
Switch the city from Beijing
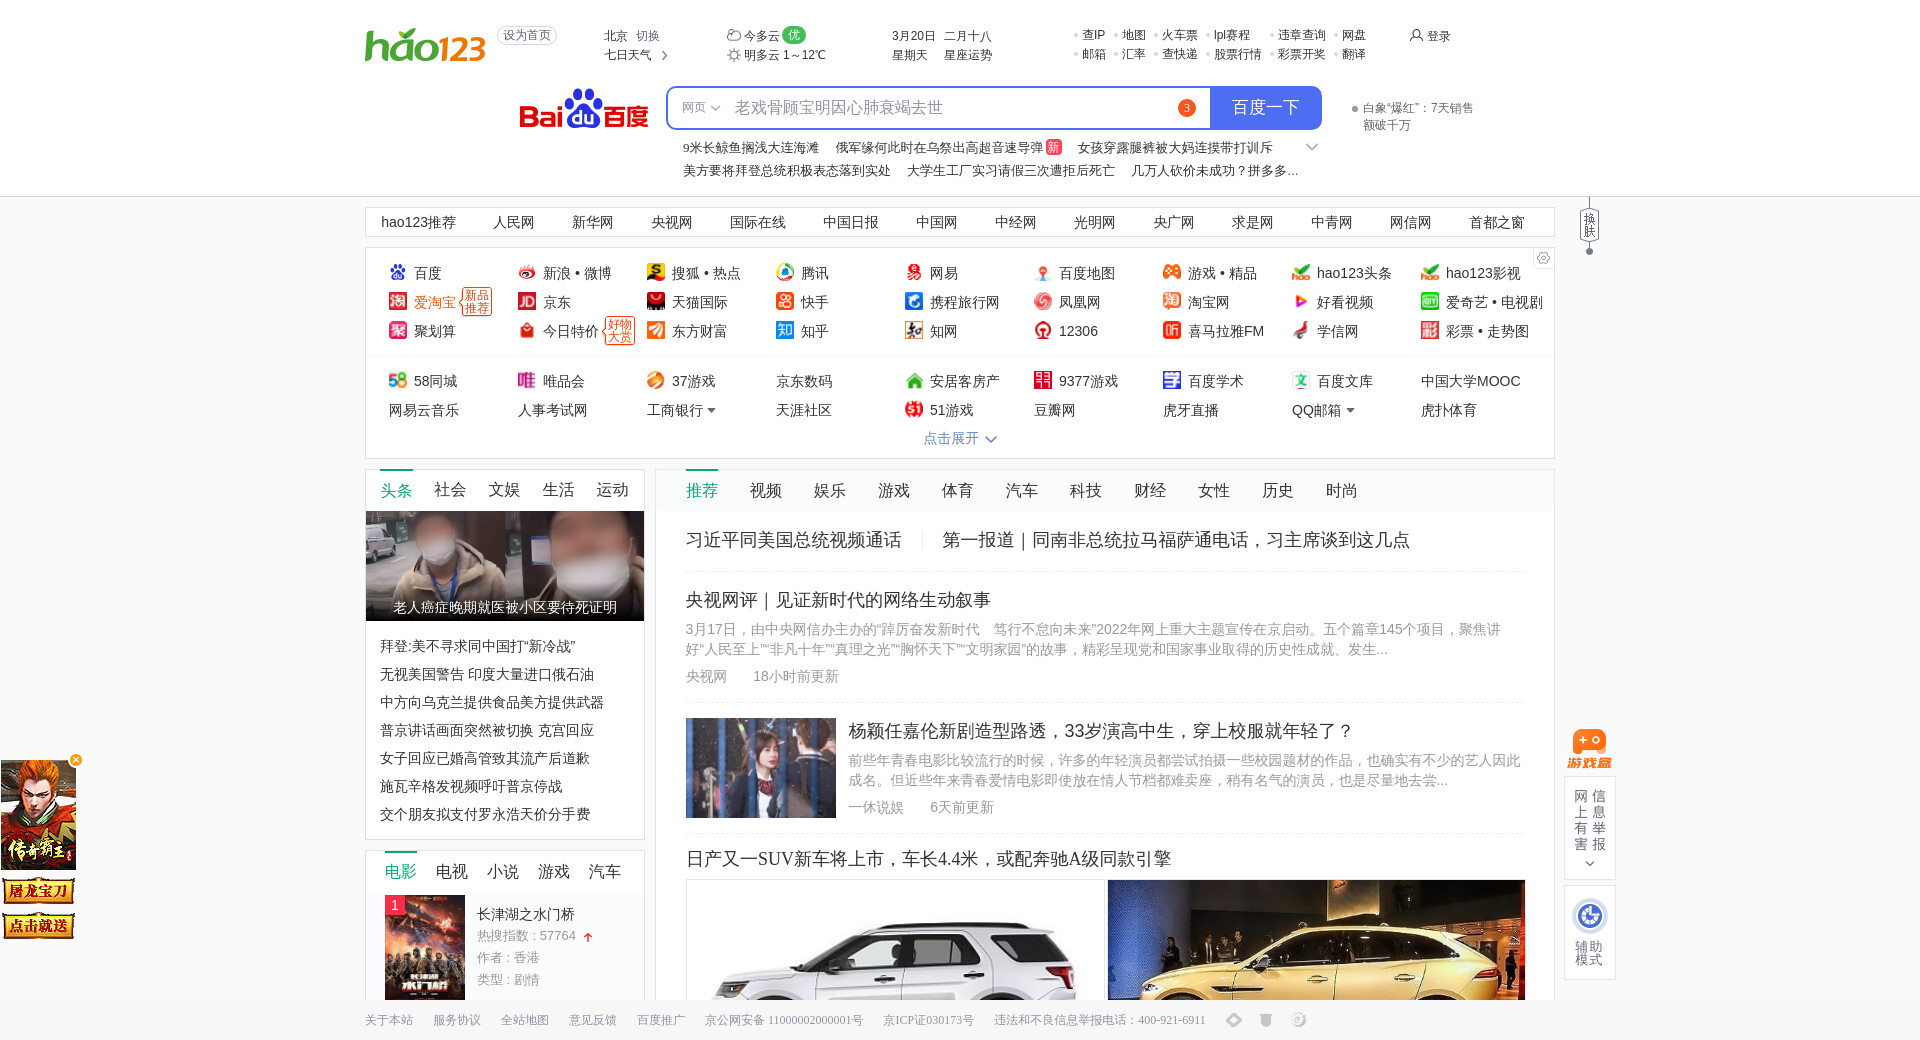pyautogui.click(x=648, y=35)
